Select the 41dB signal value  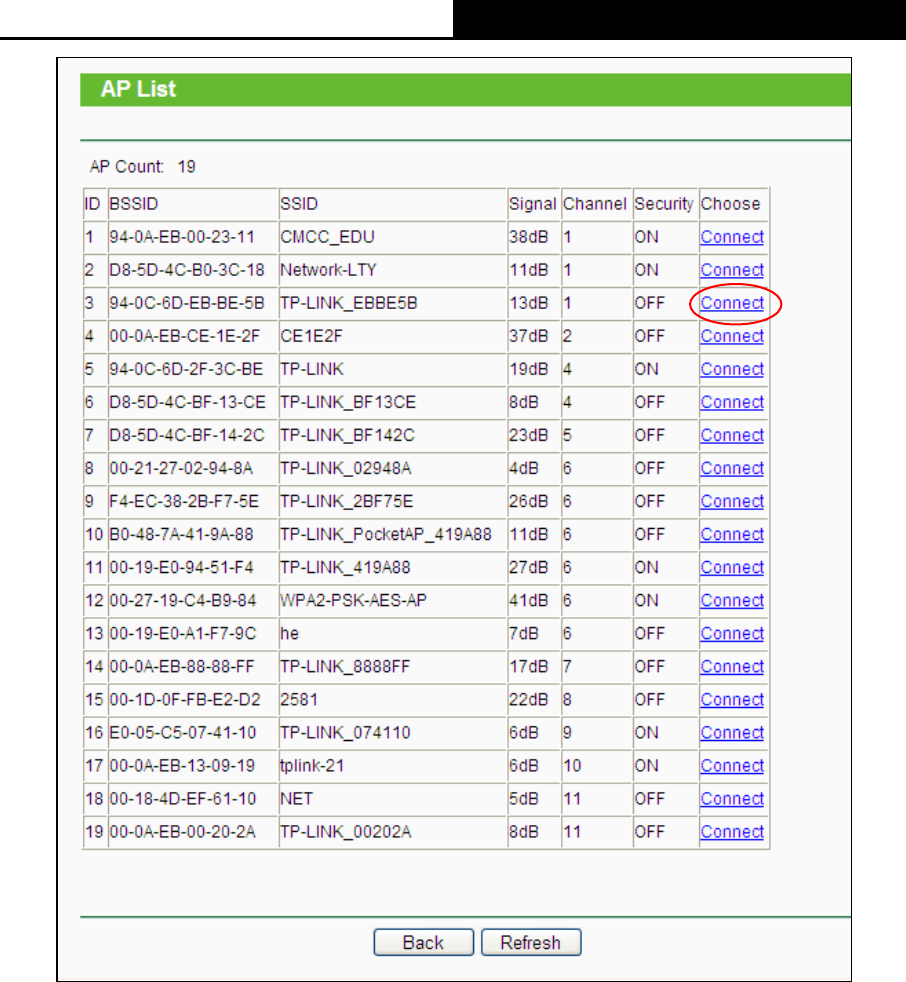click(x=528, y=601)
